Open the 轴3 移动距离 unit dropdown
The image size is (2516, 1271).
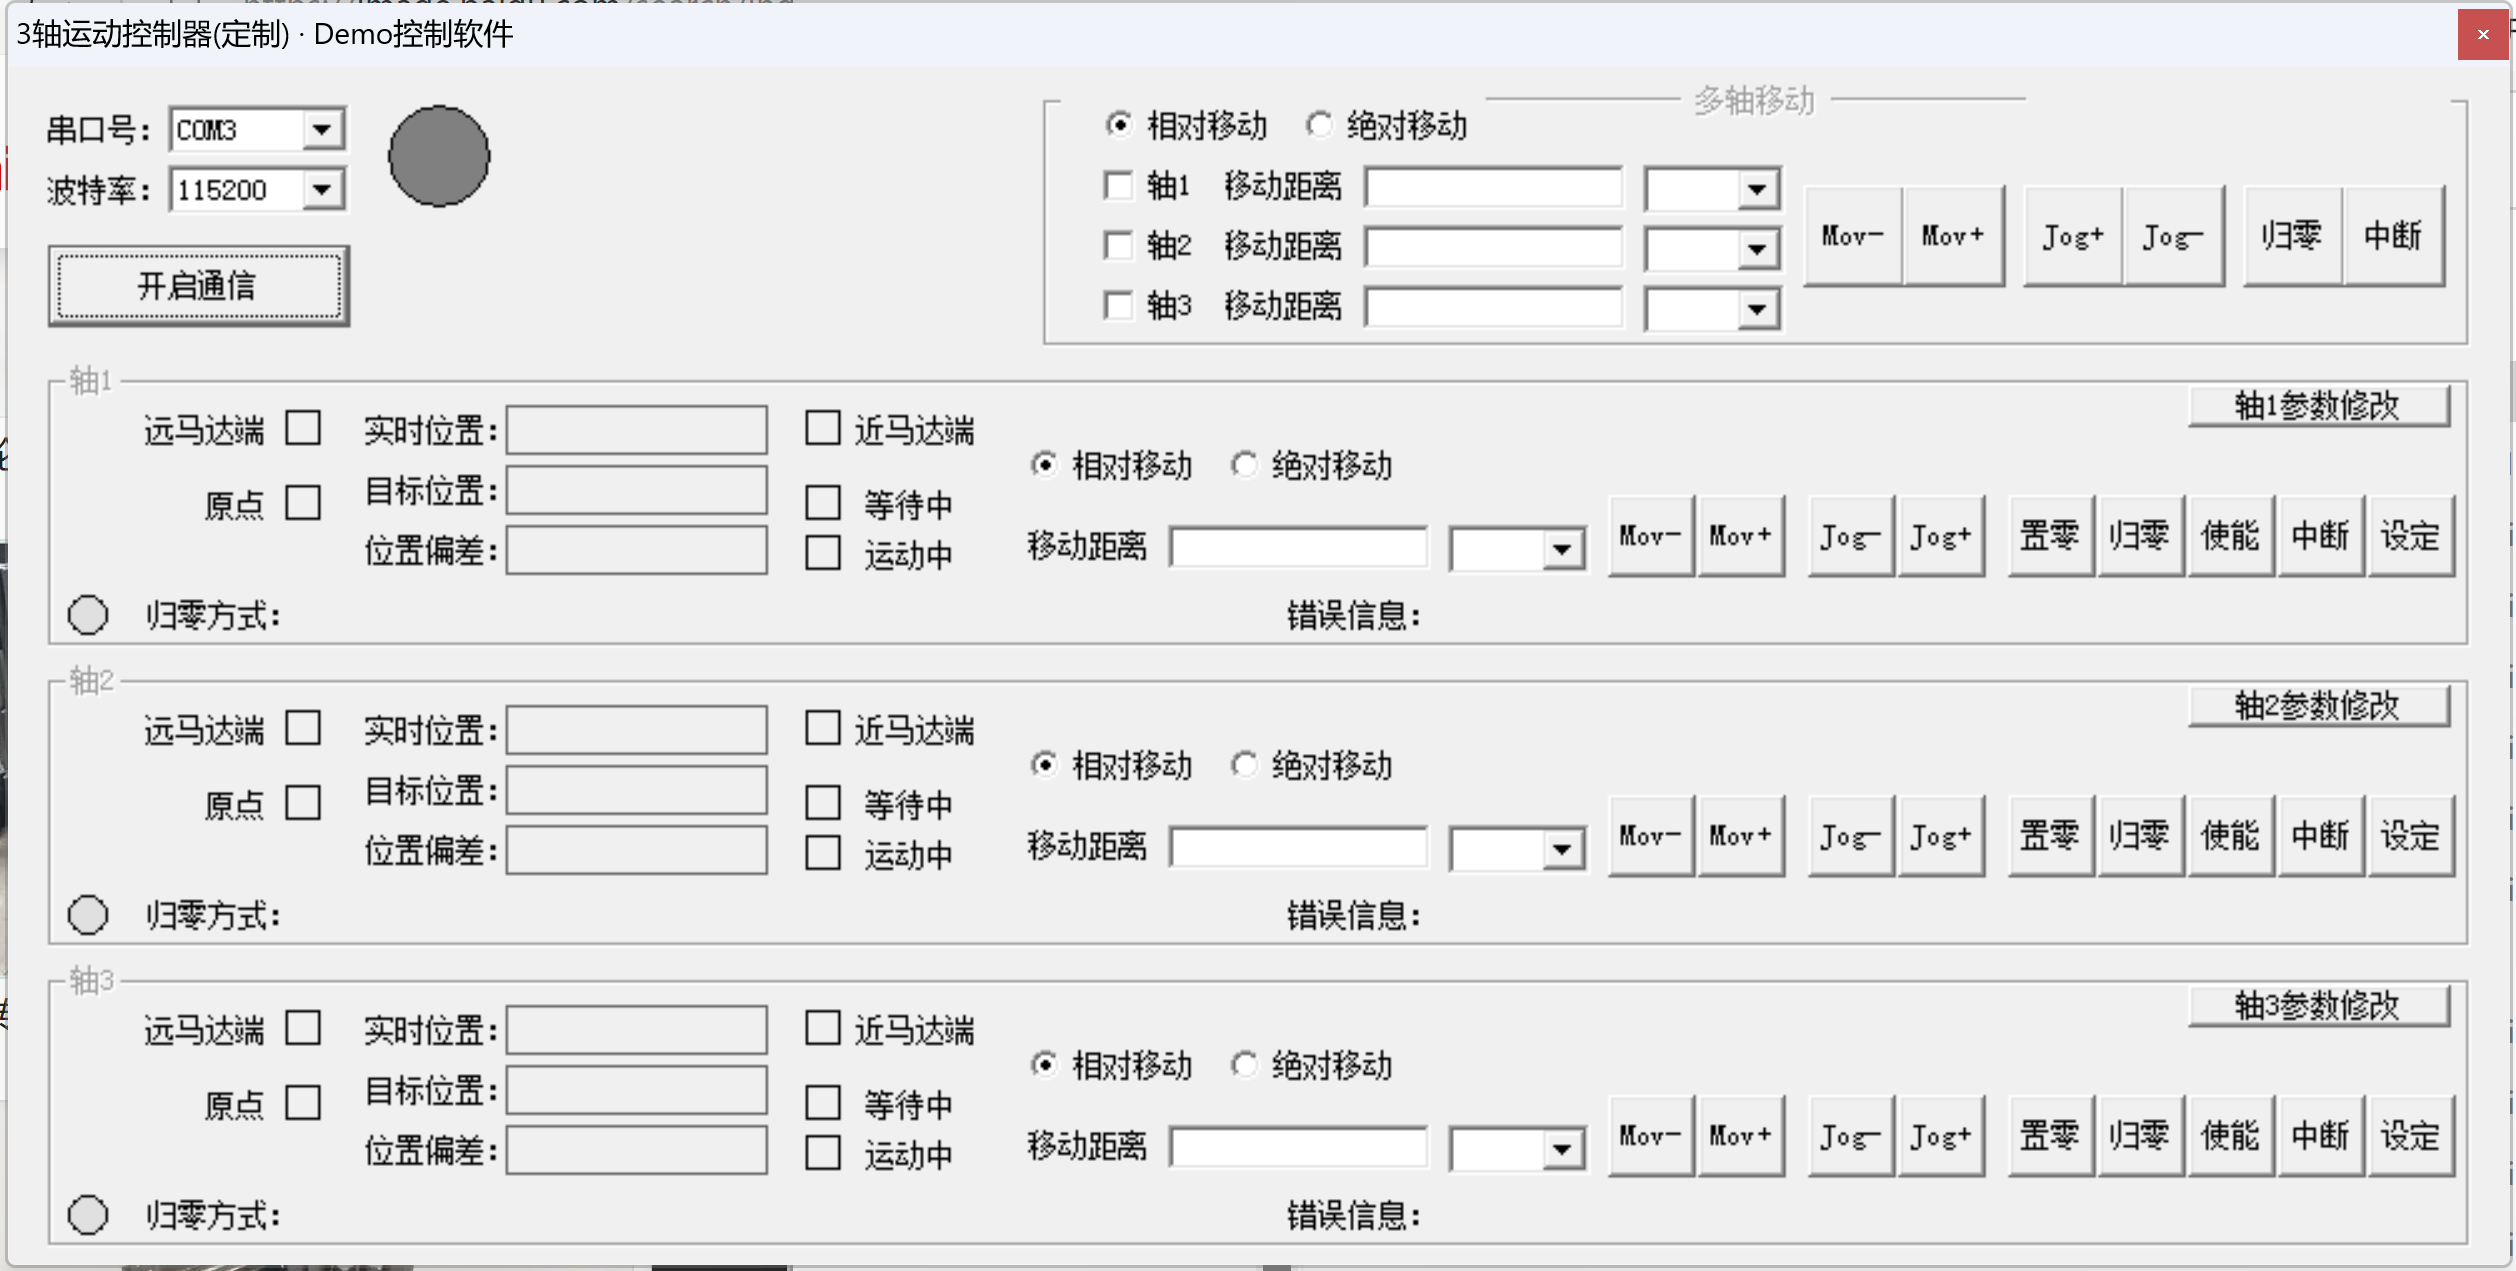pyautogui.click(x=1562, y=1149)
